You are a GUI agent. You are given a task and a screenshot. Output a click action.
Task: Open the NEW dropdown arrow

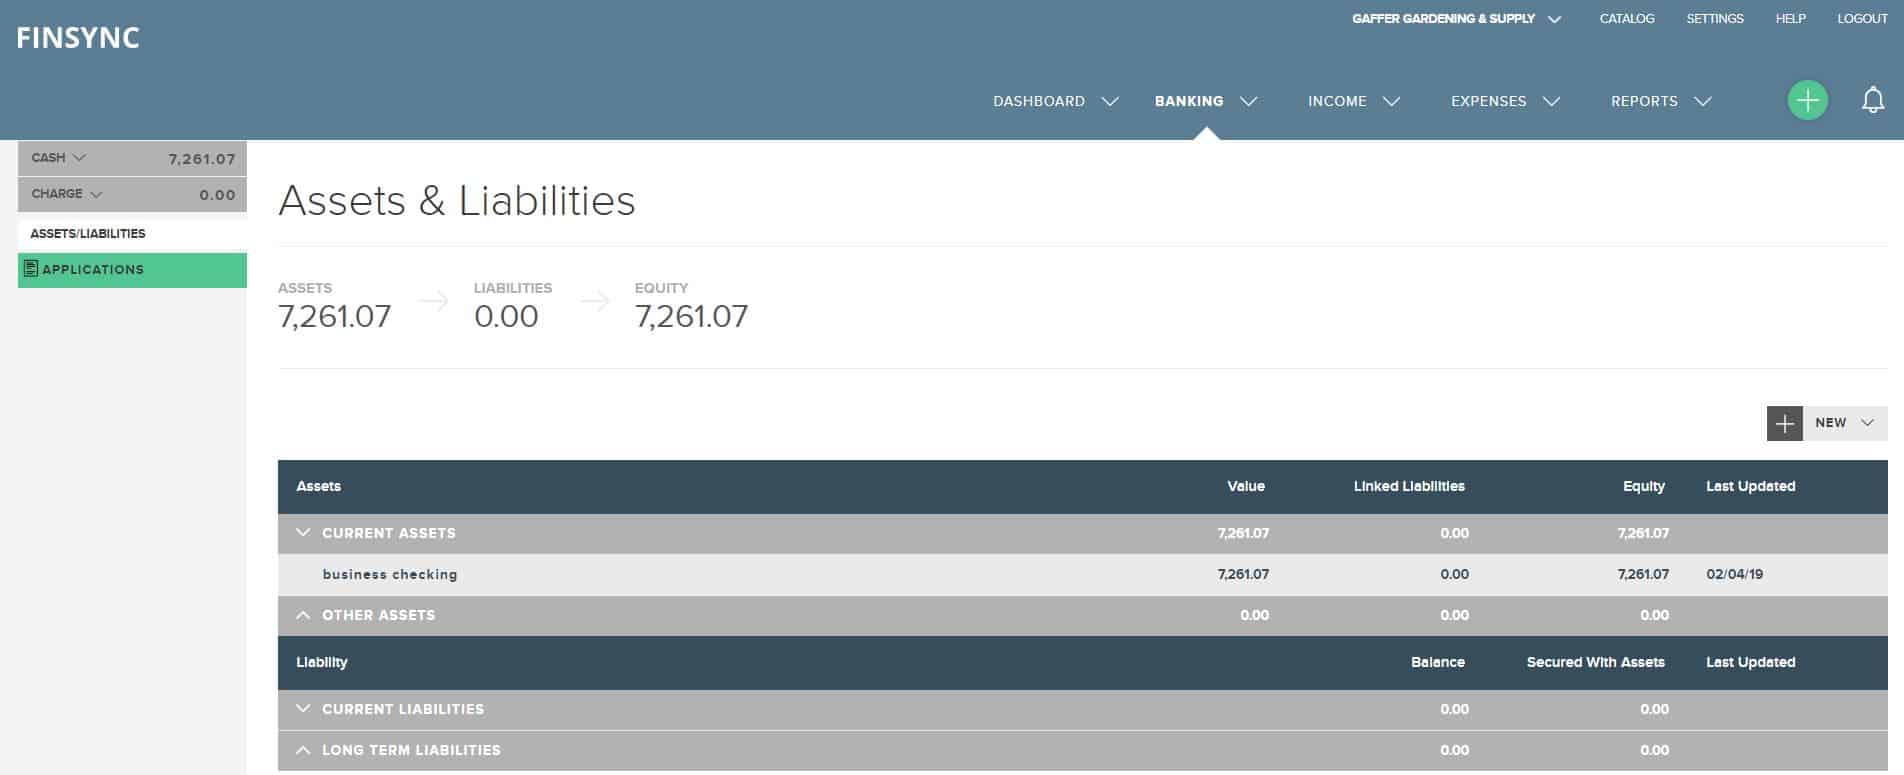(x=1867, y=423)
